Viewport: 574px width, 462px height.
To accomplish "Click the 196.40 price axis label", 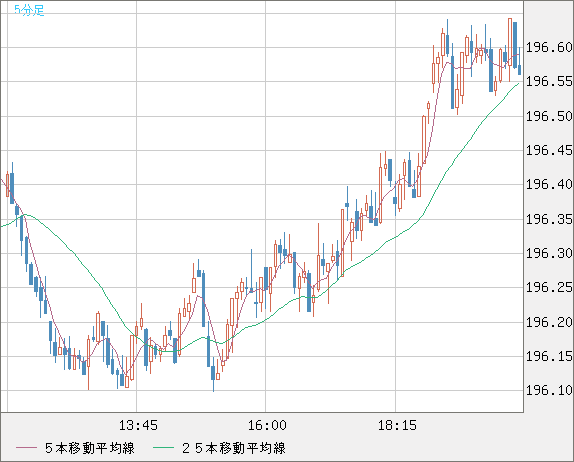I will (x=549, y=184).
